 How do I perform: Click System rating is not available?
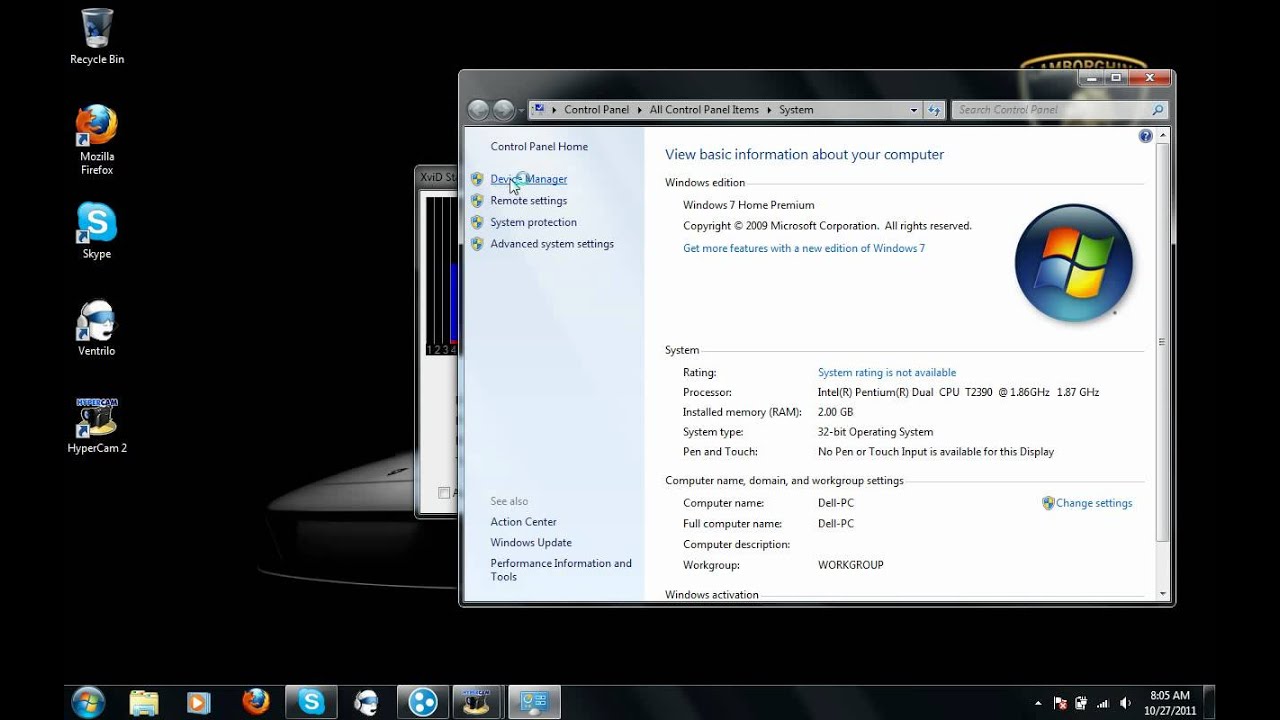pyautogui.click(x=887, y=373)
